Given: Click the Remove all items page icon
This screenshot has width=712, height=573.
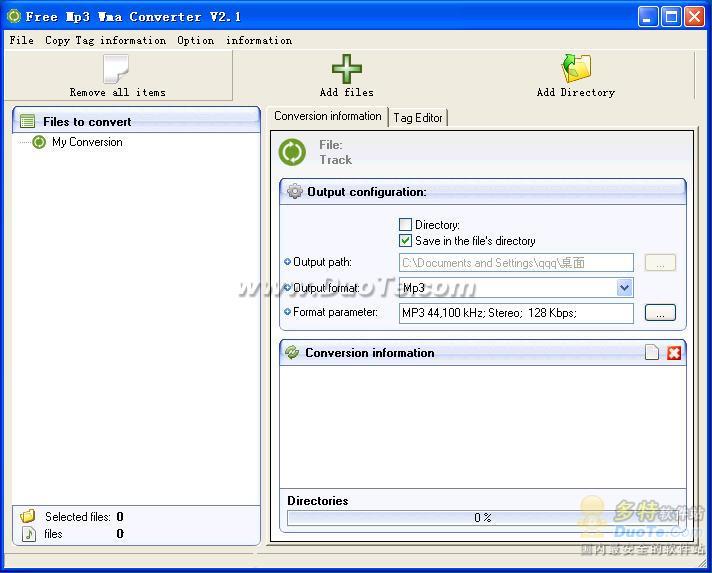Looking at the screenshot, I should click(116, 69).
